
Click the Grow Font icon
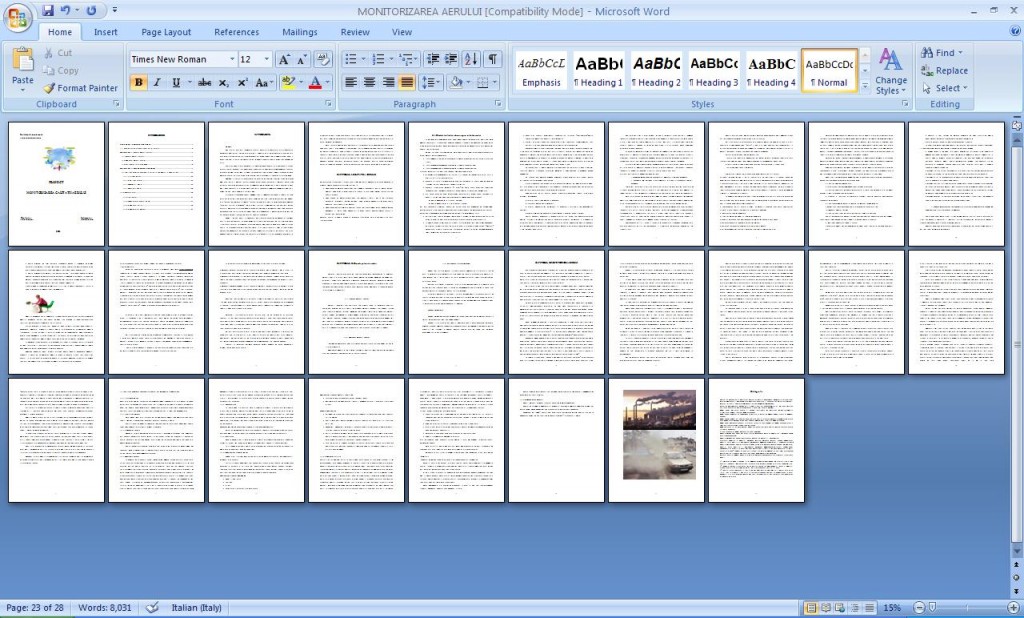[284, 59]
